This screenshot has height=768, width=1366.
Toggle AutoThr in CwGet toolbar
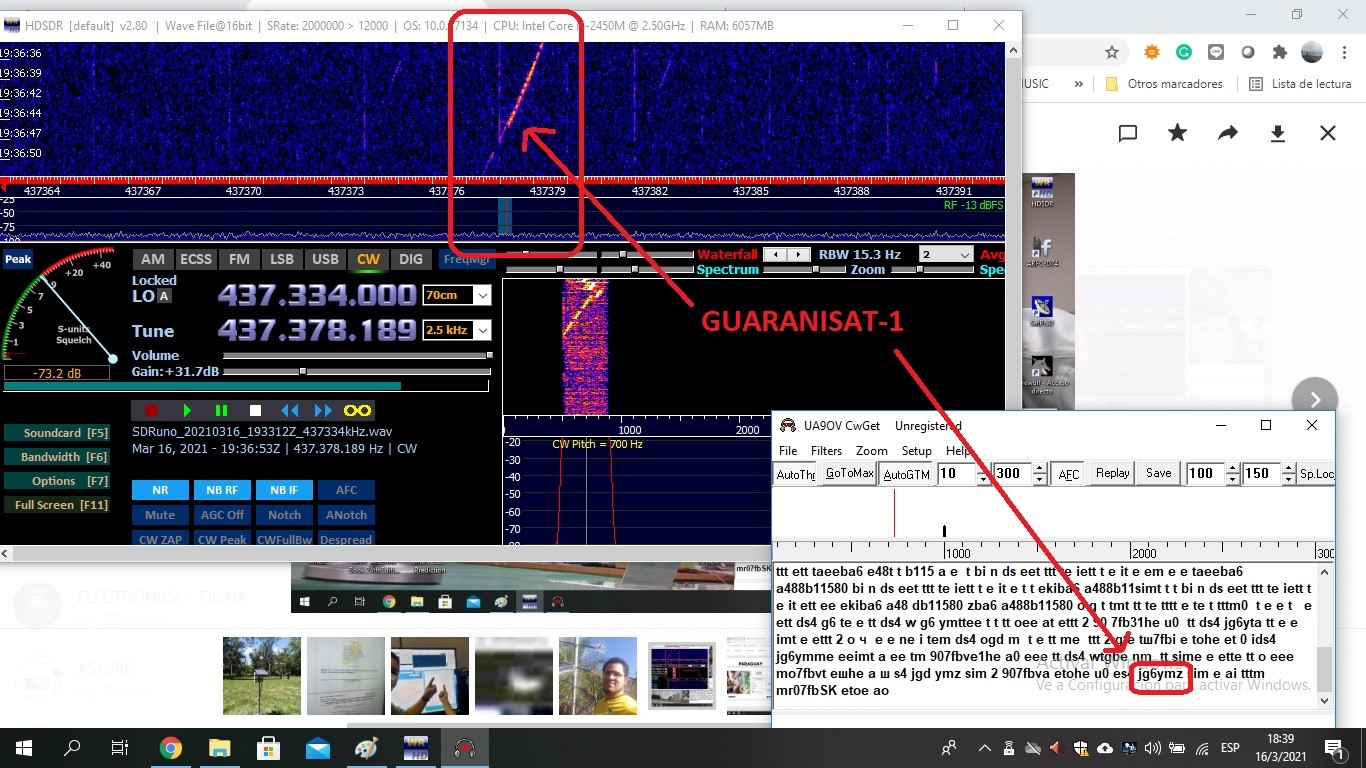[x=796, y=474]
